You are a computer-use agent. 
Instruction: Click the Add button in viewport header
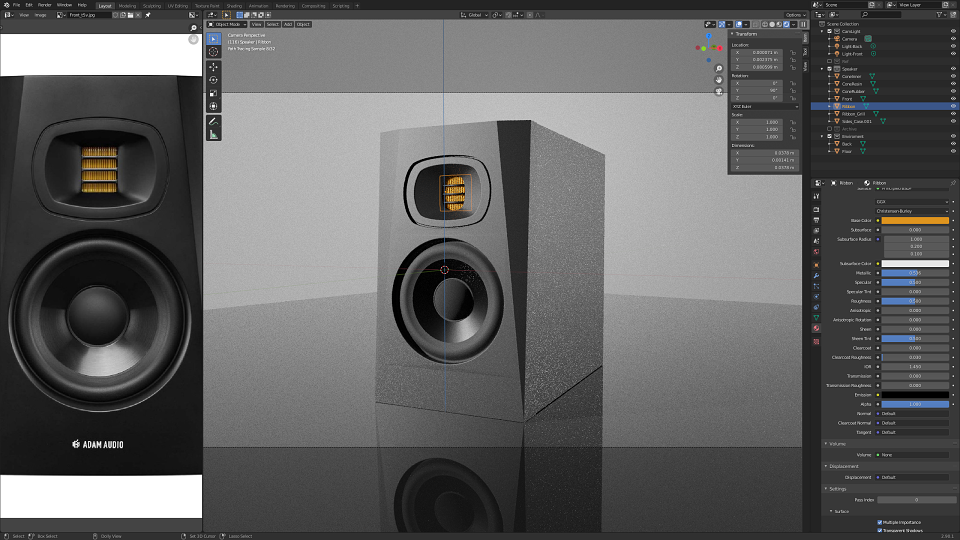click(x=288, y=24)
